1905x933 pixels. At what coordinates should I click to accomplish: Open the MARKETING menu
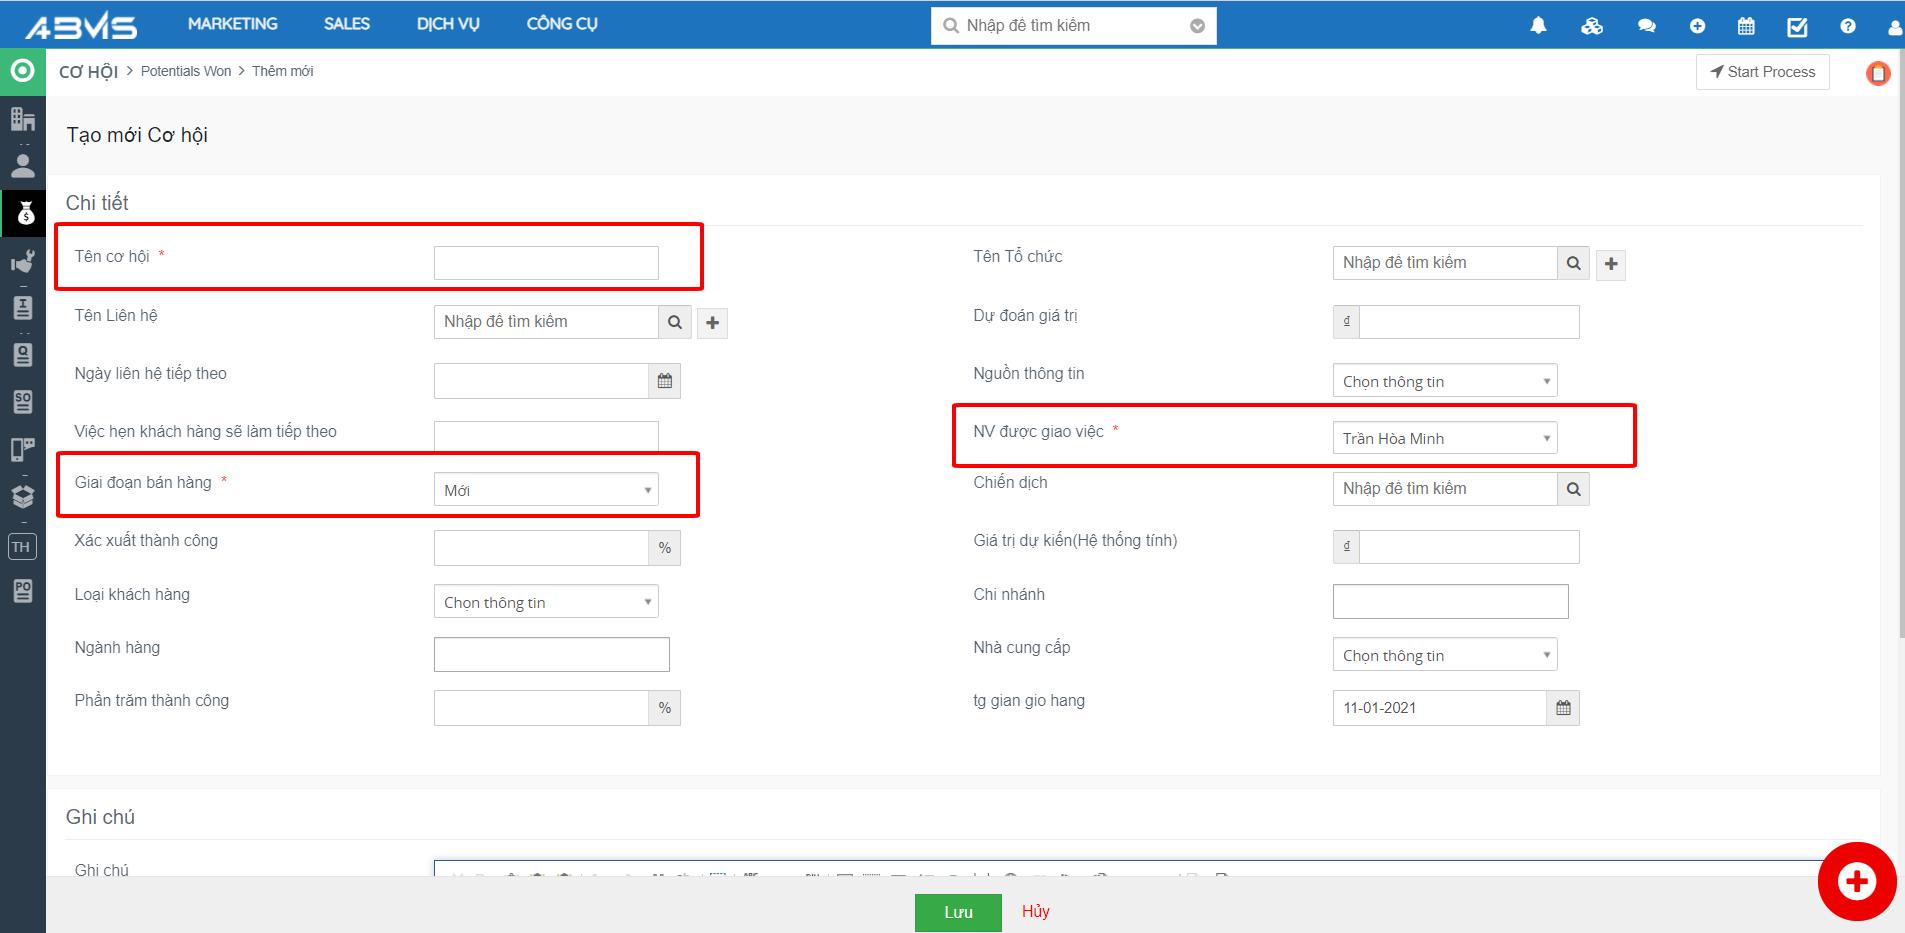pyautogui.click(x=233, y=24)
